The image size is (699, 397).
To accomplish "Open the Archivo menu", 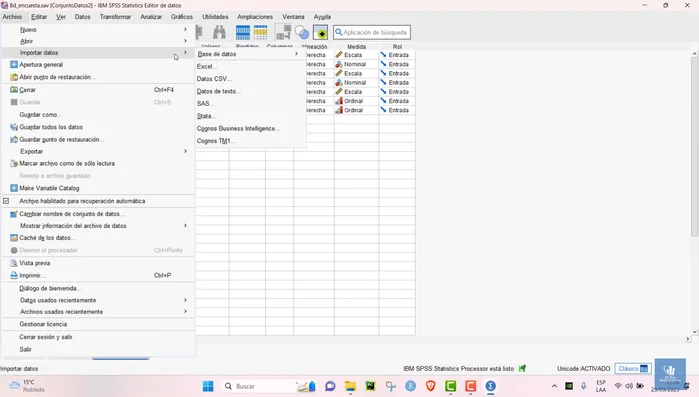I will [12, 16].
